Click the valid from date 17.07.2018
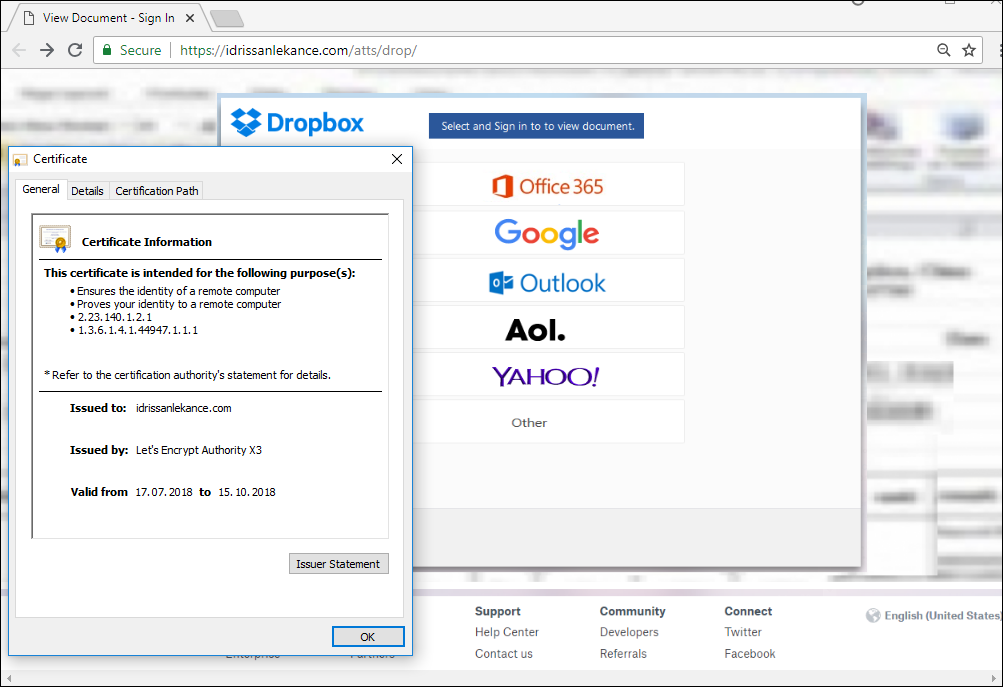This screenshot has height=687, width=1003. point(164,492)
